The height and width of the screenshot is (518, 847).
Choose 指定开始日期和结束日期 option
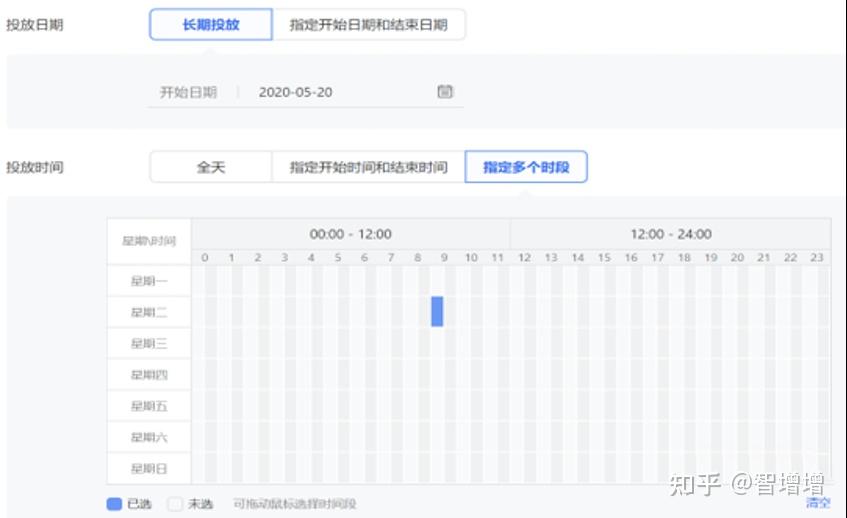click(x=368, y=24)
